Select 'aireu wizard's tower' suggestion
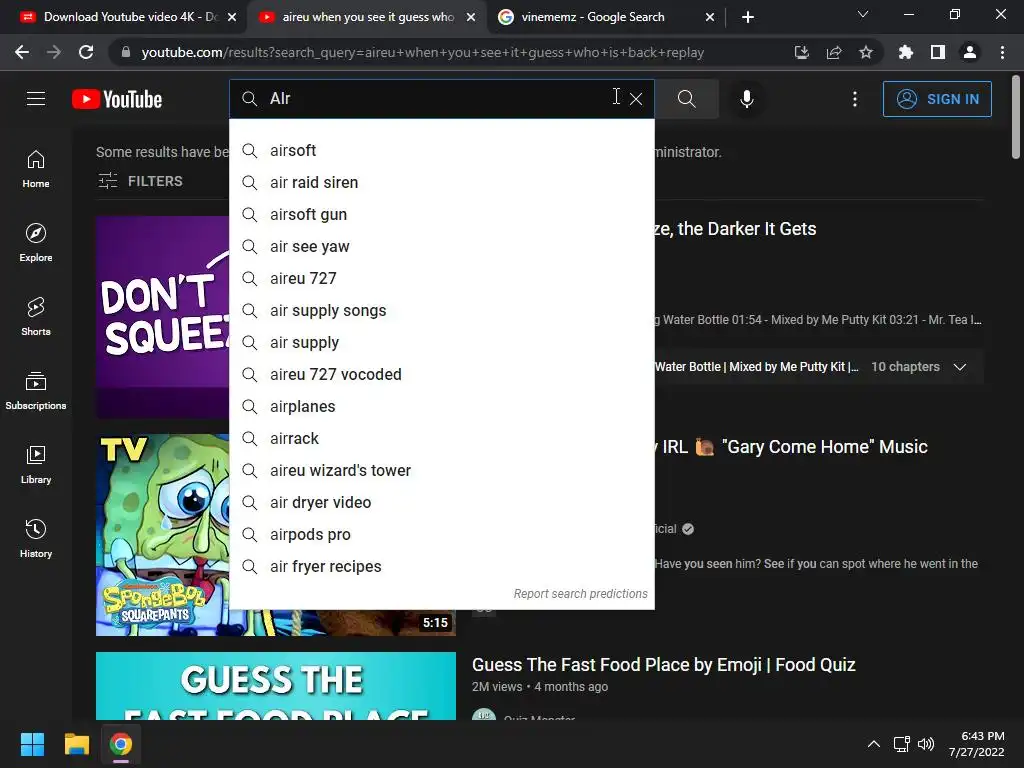The image size is (1024, 768). coord(442,471)
